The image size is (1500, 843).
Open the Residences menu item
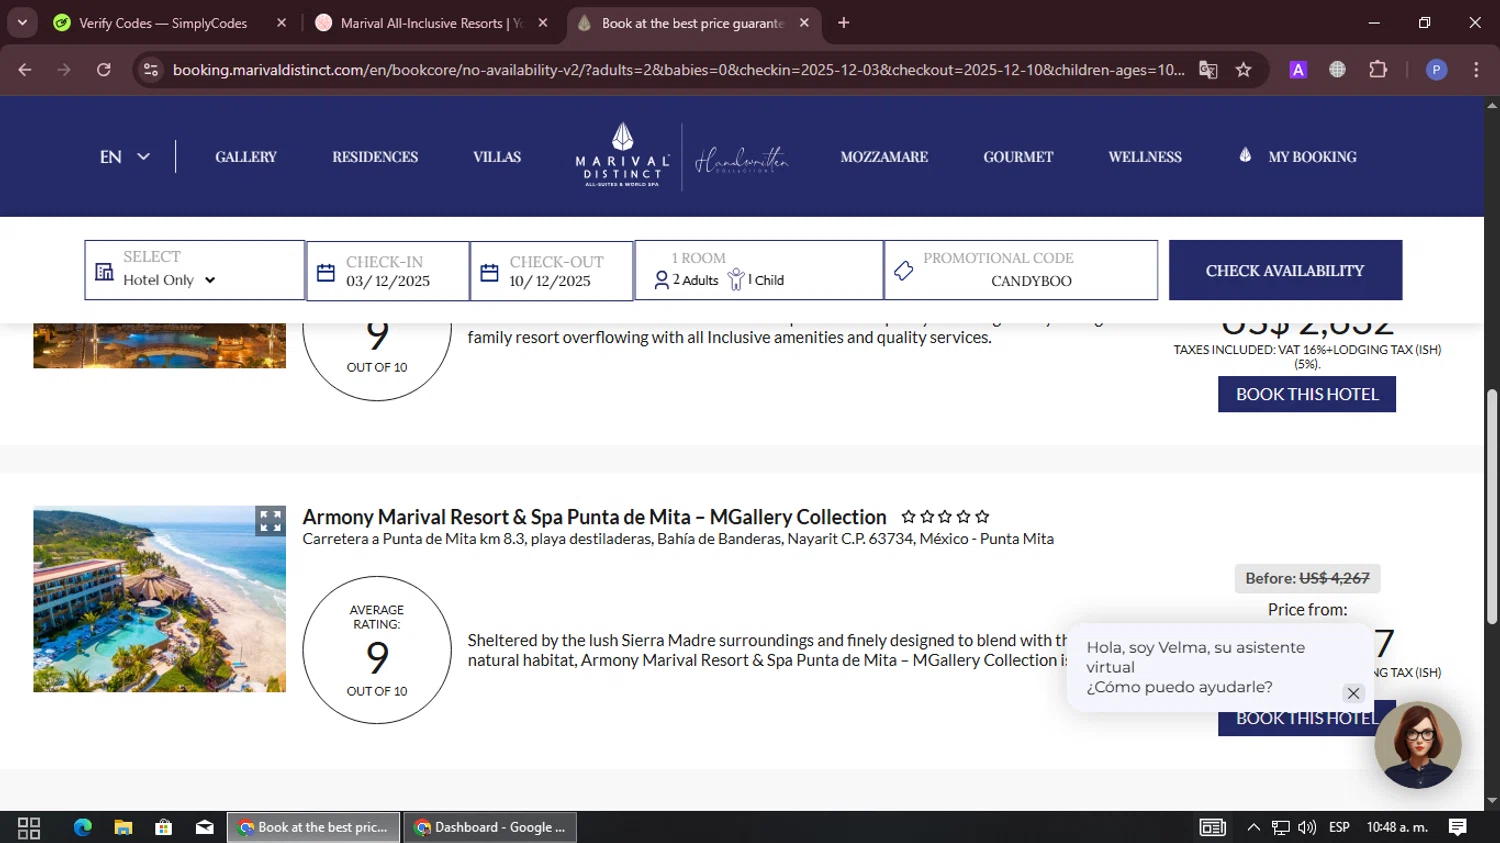pos(375,157)
